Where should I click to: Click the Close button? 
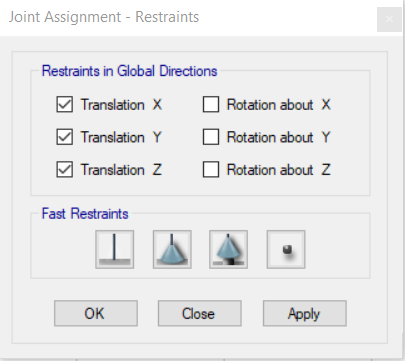point(200,313)
